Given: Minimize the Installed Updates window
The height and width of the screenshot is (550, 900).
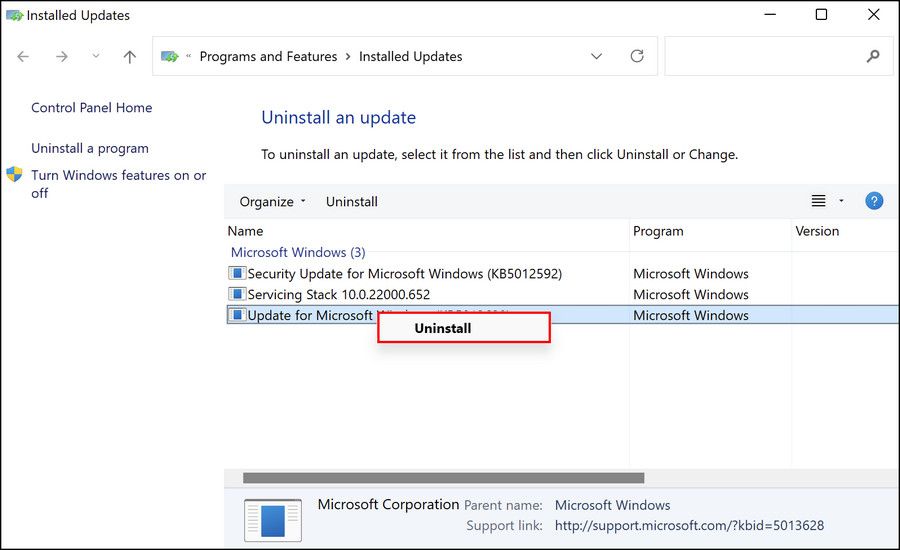Looking at the screenshot, I should pos(770,14).
